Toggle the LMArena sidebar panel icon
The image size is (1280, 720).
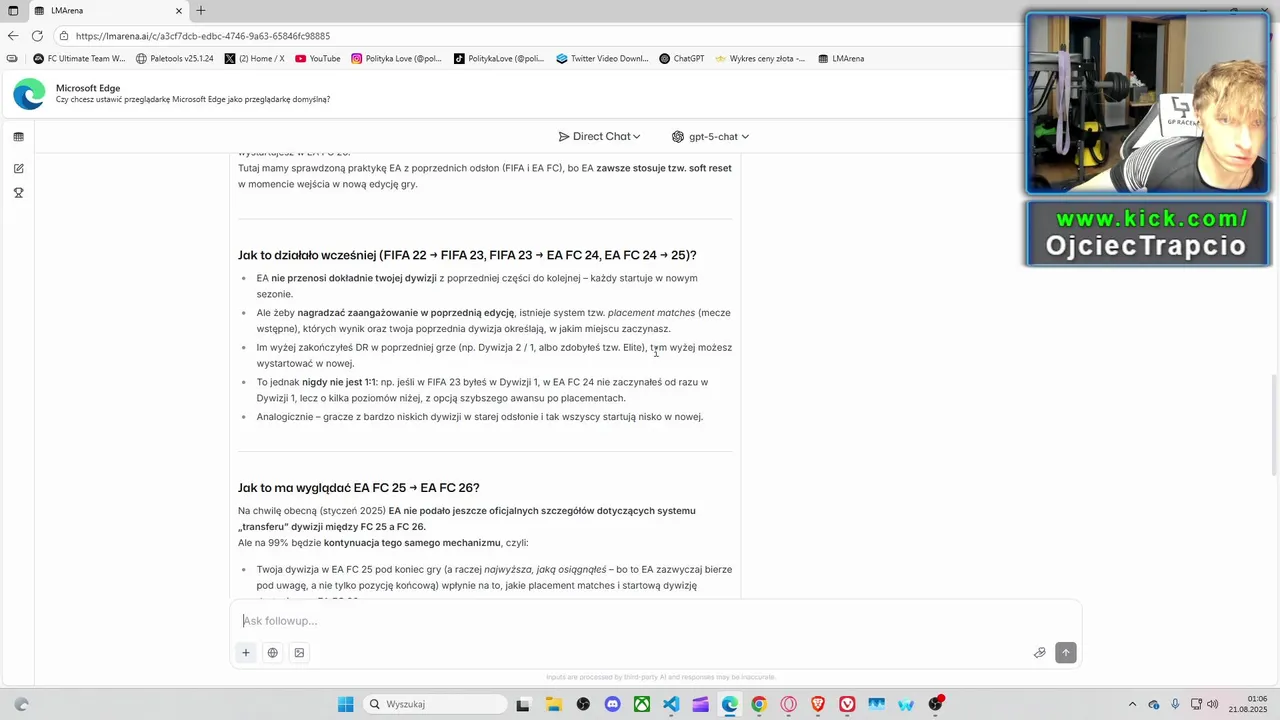[18, 137]
